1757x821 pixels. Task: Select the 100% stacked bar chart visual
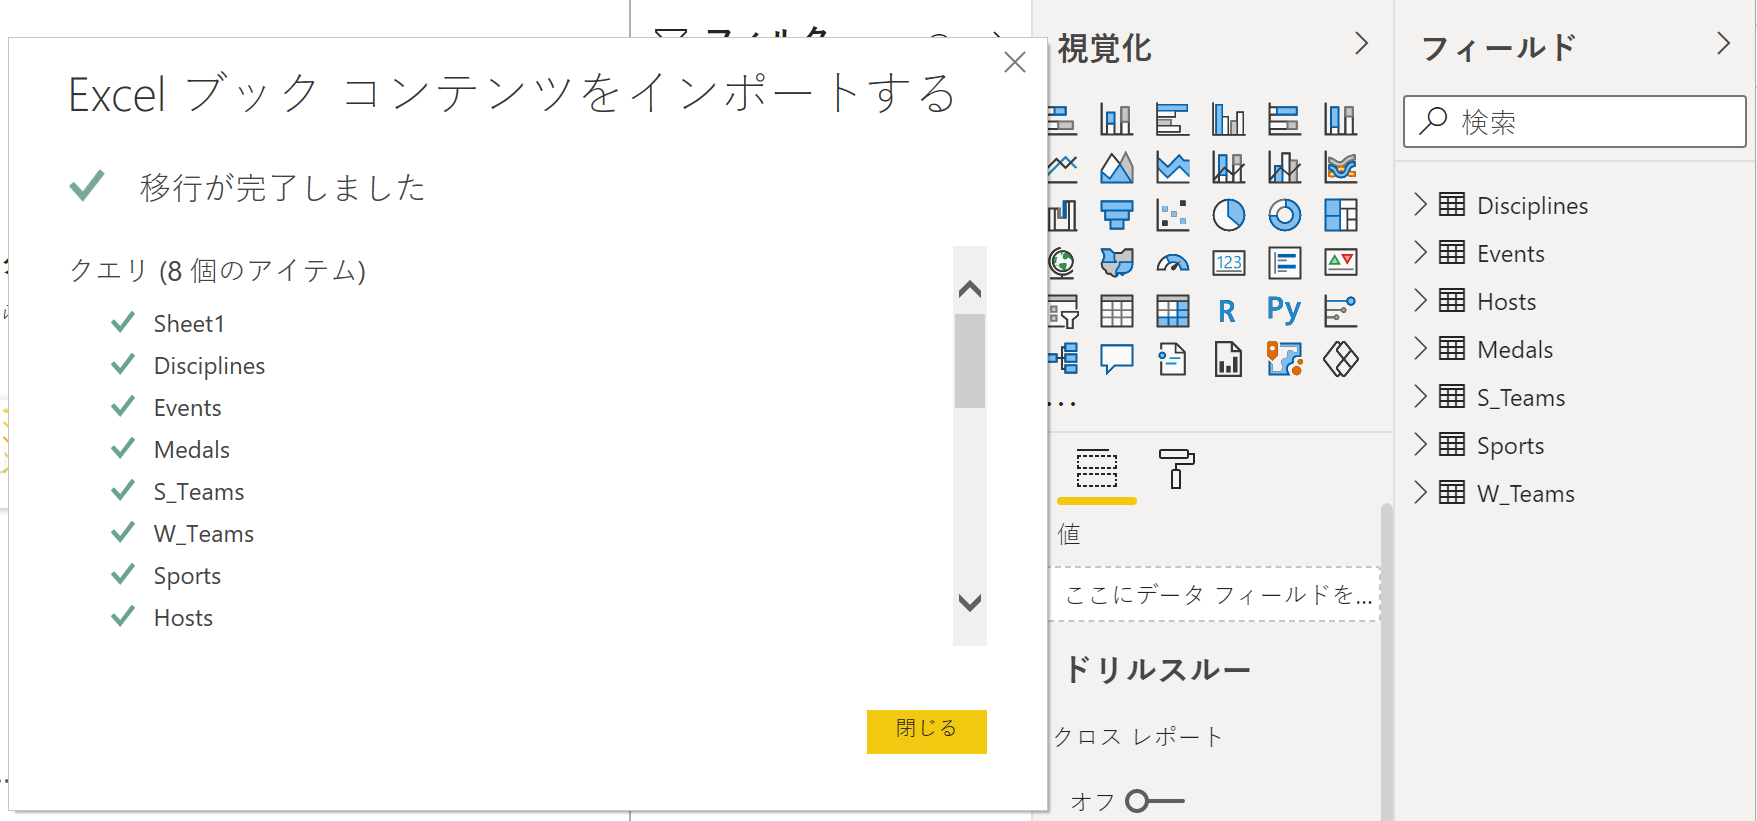[1285, 120]
